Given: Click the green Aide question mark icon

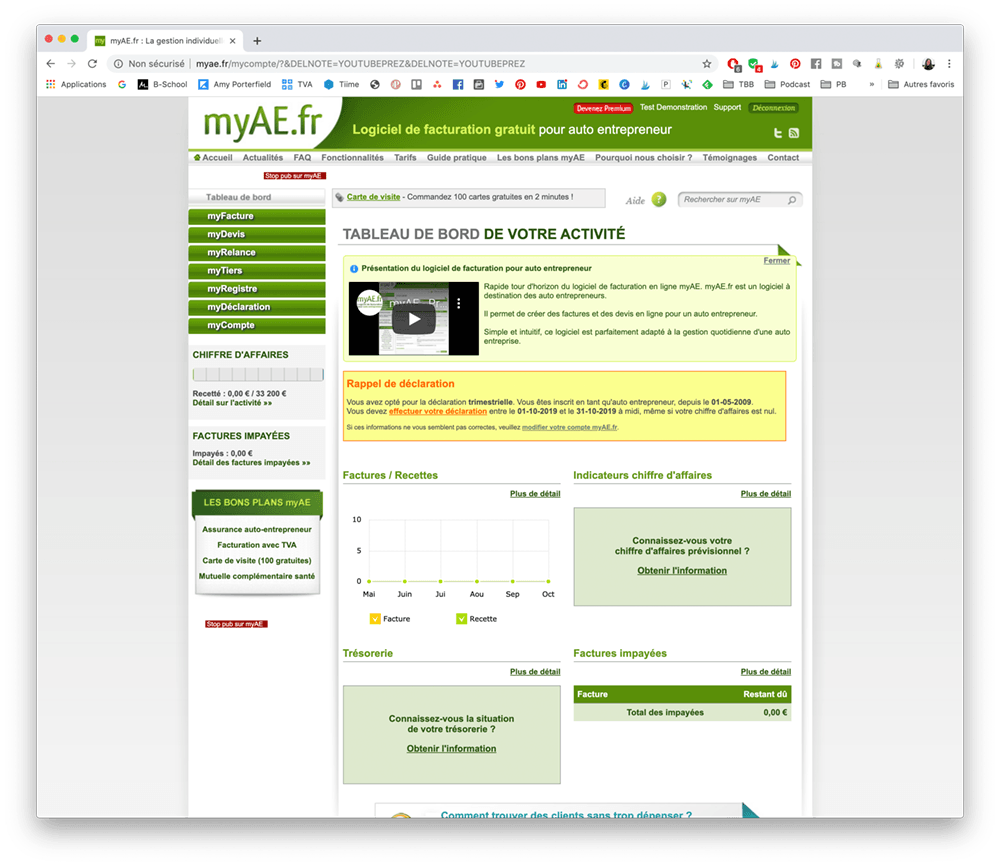Looking at the screenshot, I should (x=659, y=200).
